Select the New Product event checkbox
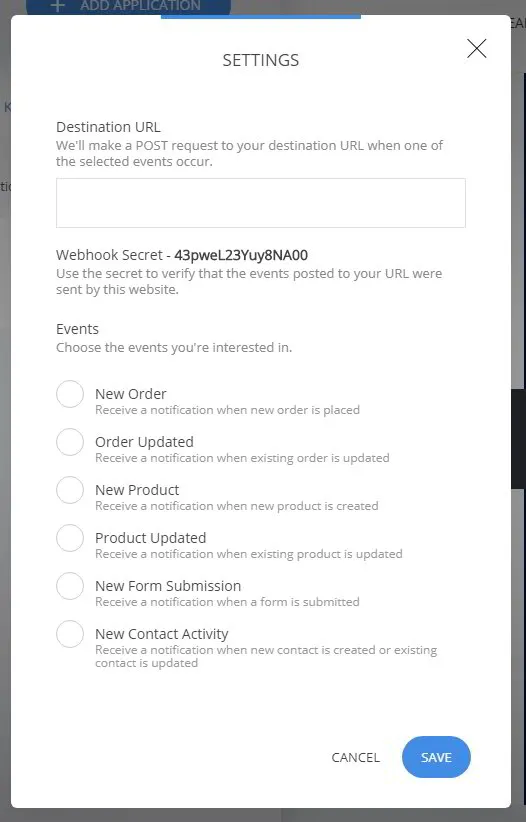526x822 pixels. [70, 490]
